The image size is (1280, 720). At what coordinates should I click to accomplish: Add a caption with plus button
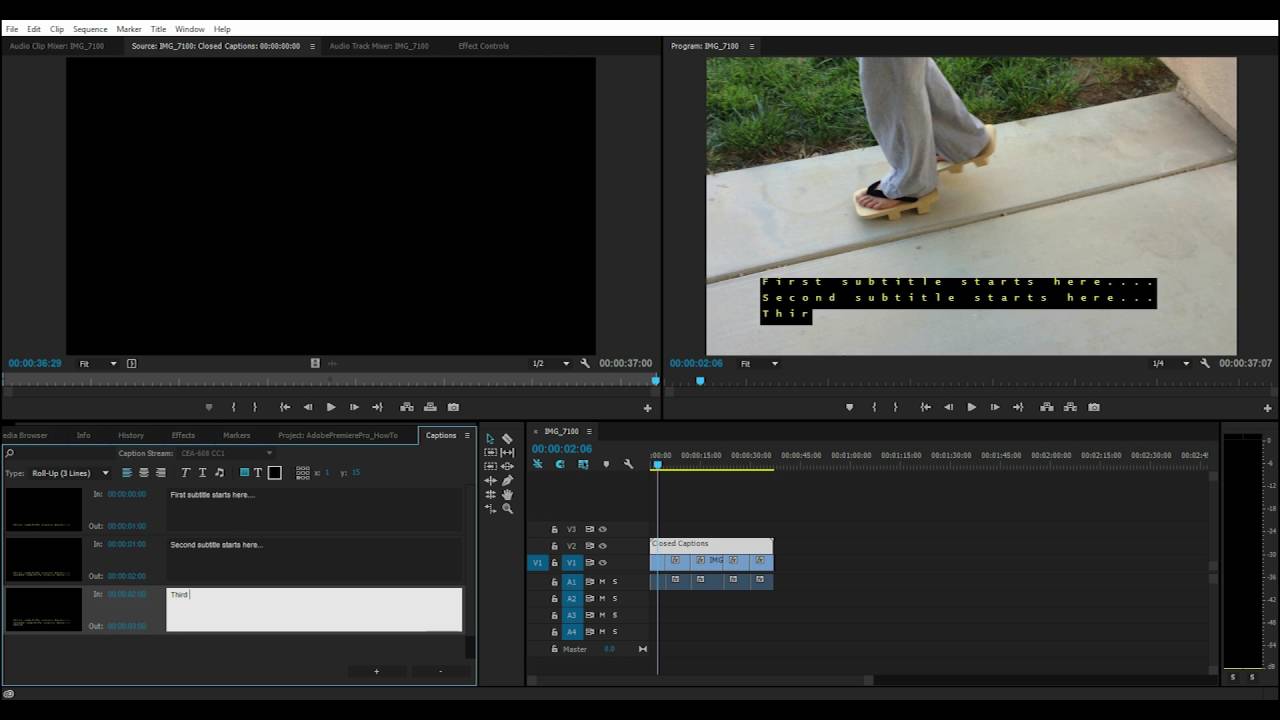pos(376,671)
